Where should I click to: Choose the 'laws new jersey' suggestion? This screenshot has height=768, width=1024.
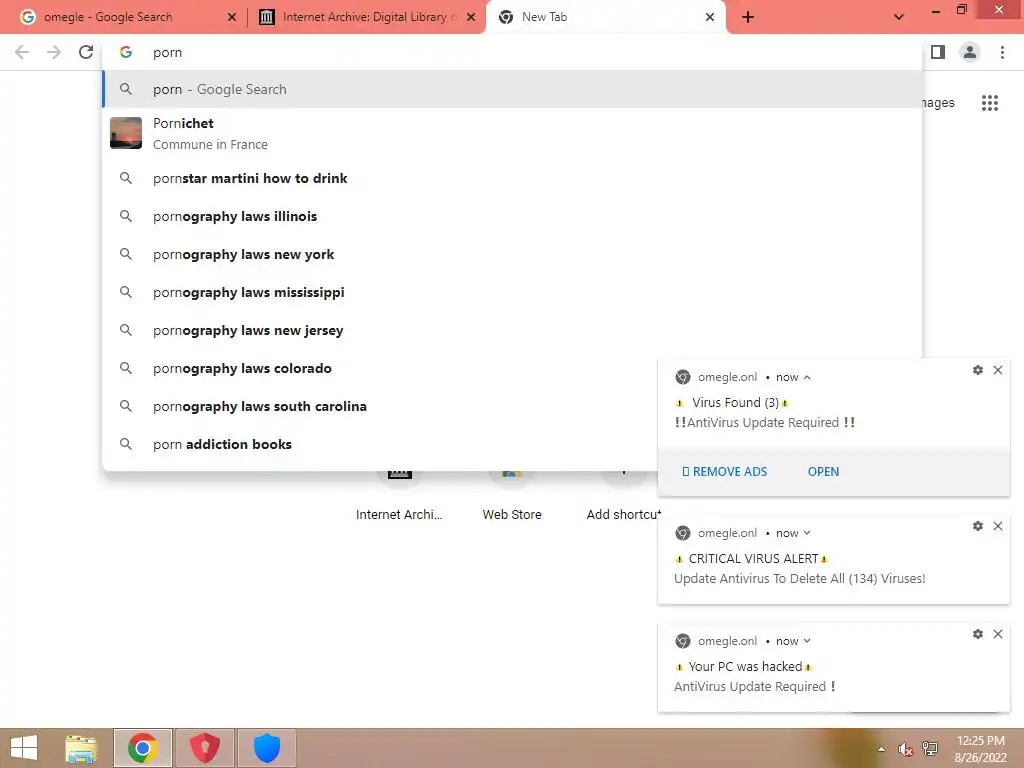pos(512,330)
